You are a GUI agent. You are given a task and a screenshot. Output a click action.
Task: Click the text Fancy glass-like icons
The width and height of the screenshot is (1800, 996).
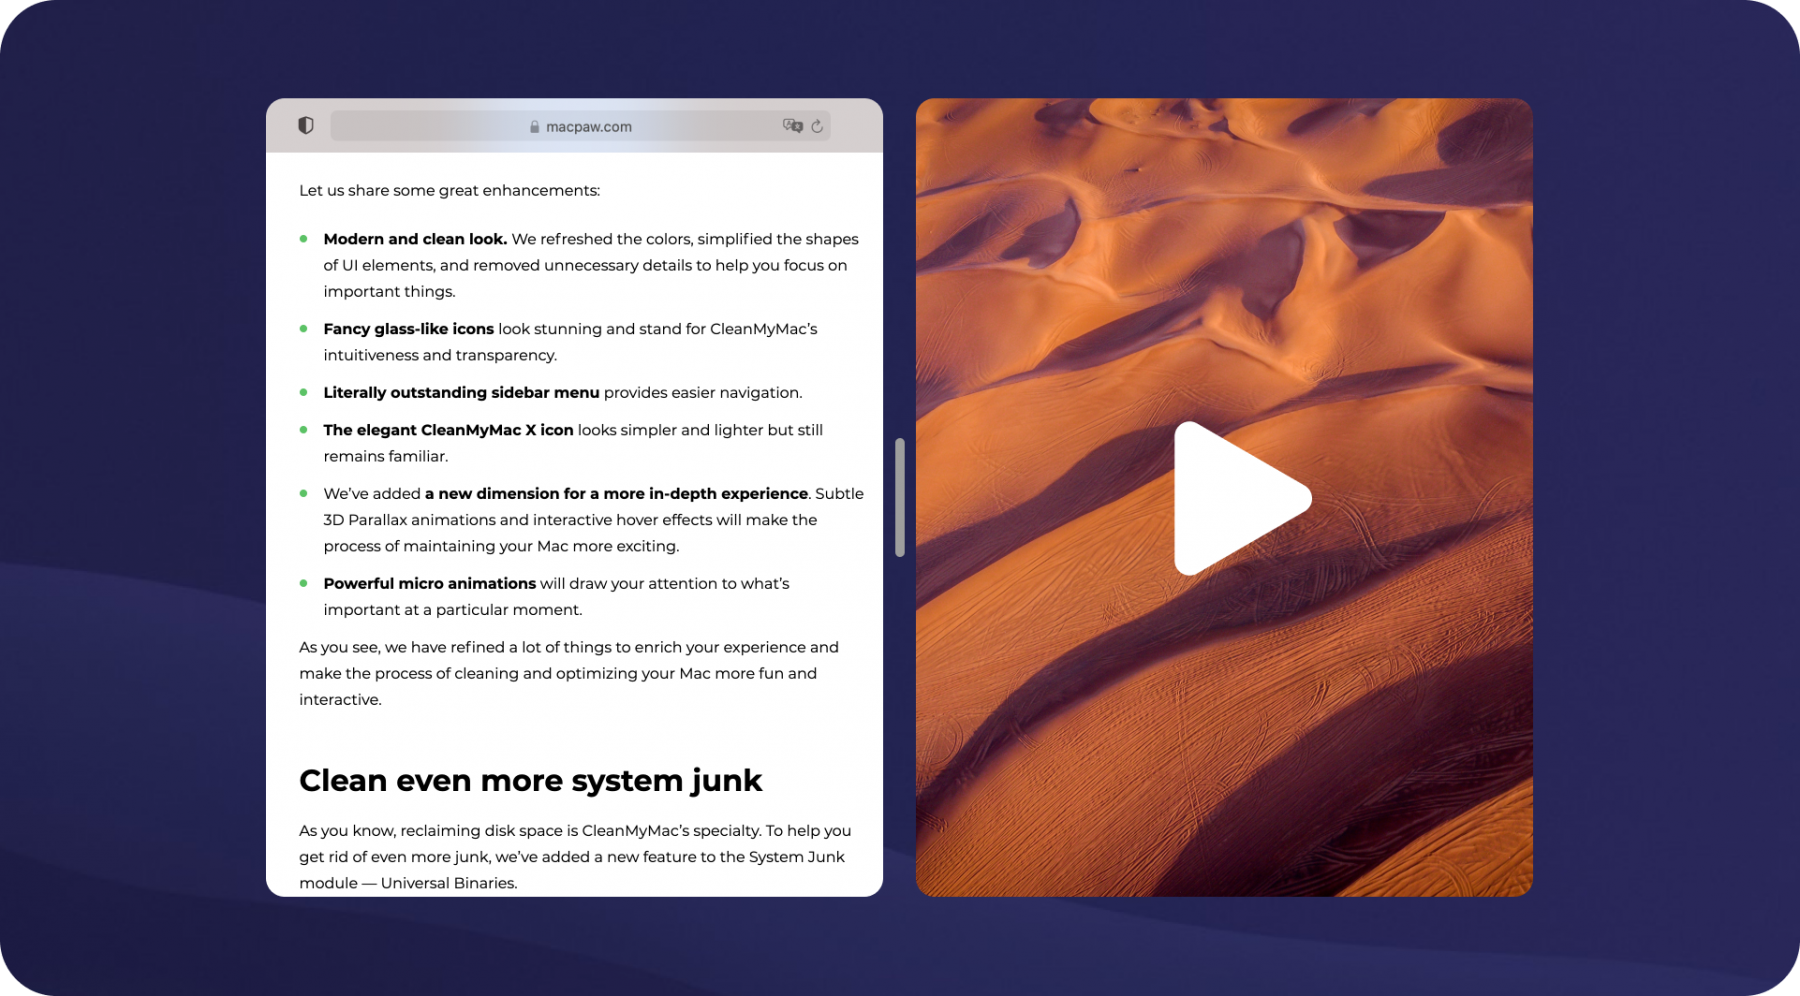pos(408,329)
